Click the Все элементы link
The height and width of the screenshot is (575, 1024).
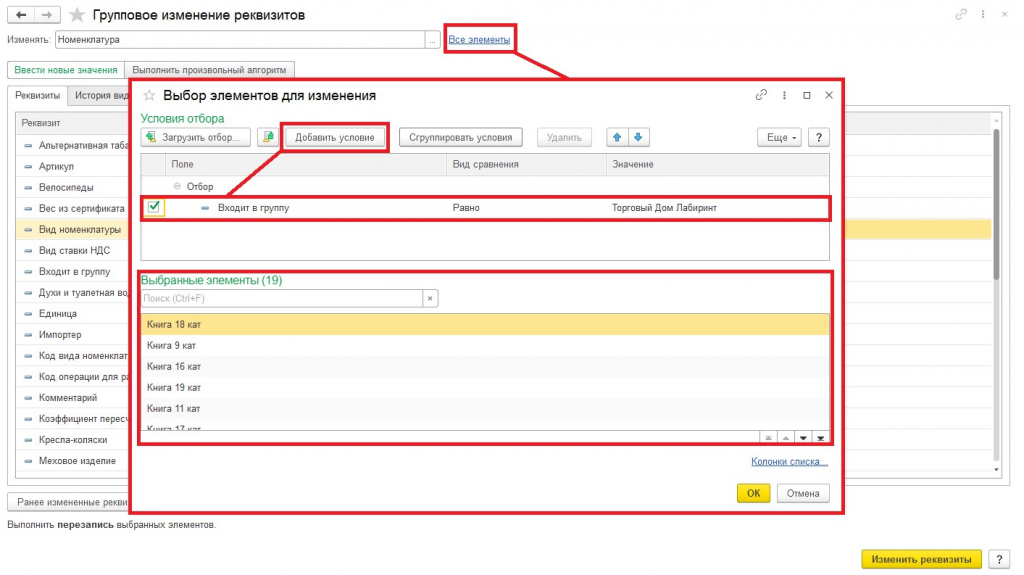click(479, 39)
